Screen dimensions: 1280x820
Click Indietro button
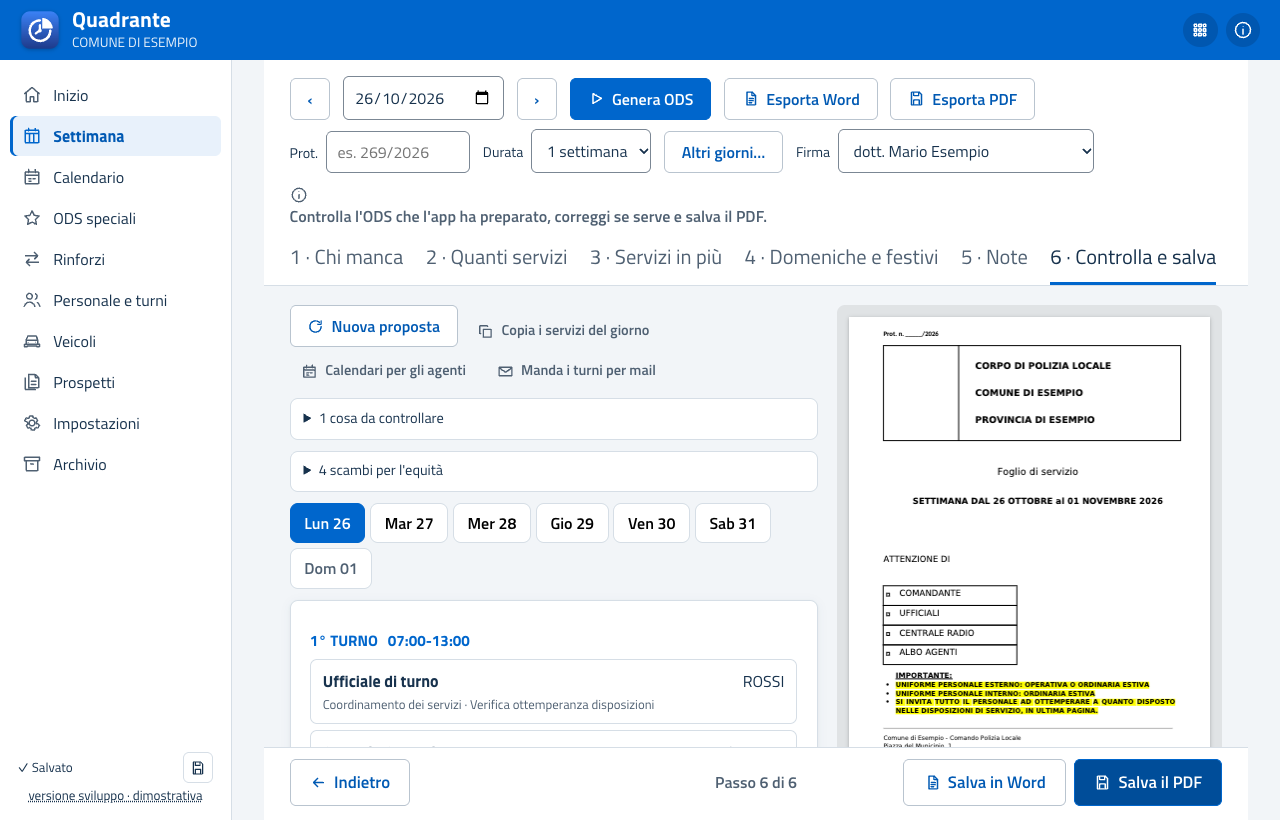point(350,782)
